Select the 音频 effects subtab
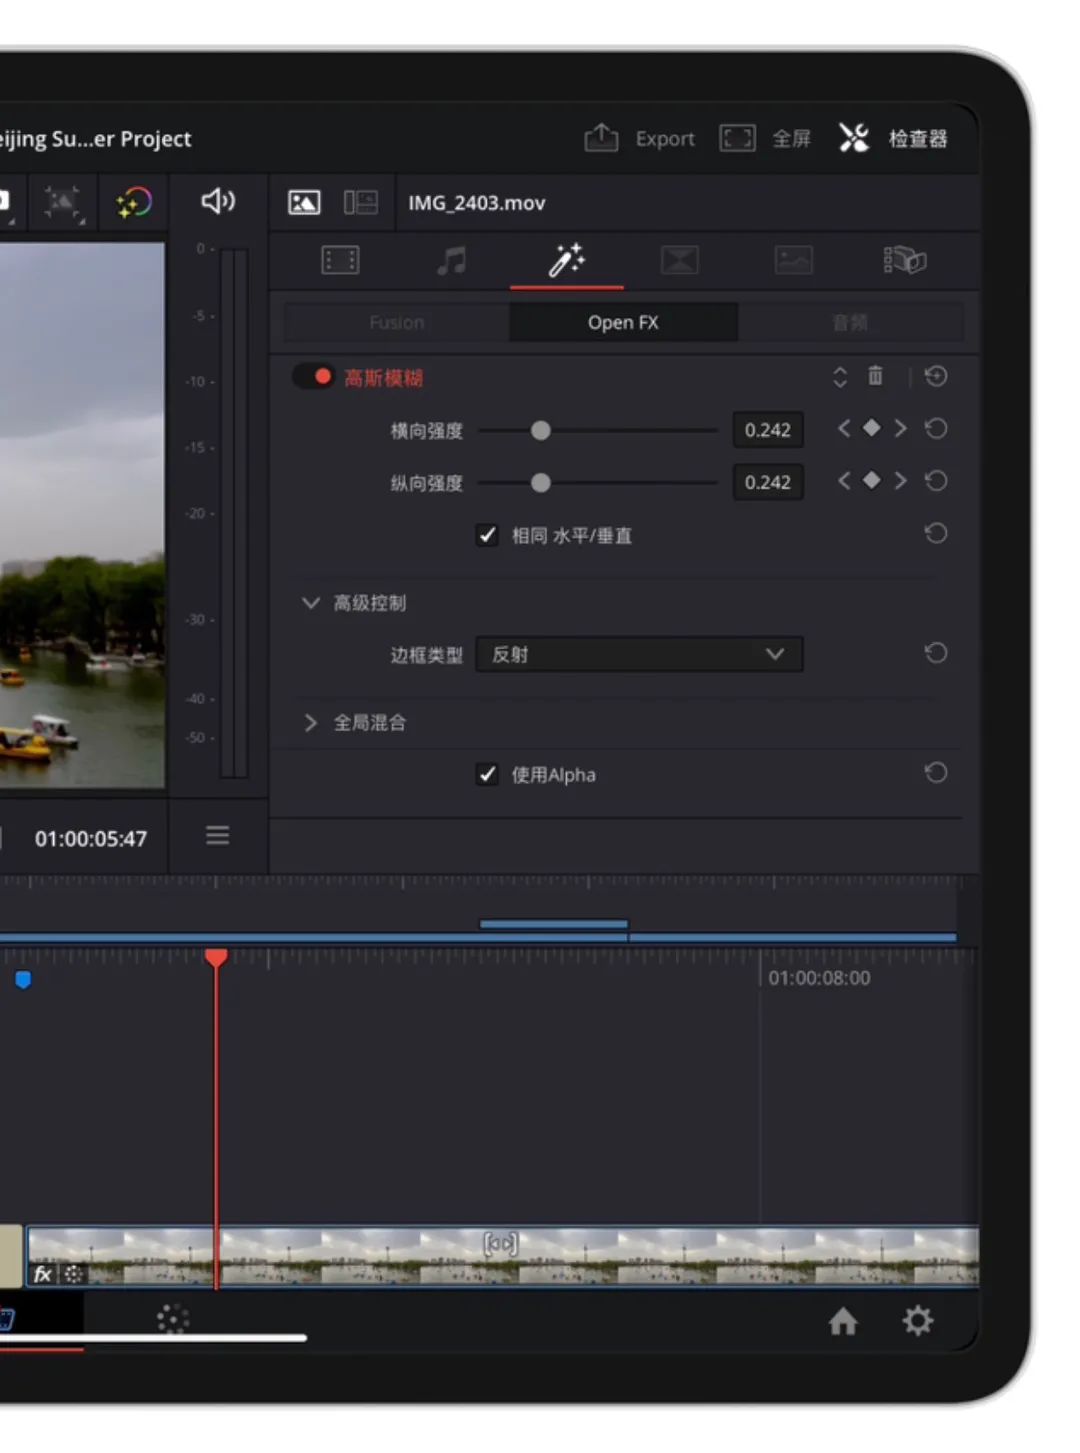The image size is (1080, 1453). (850, 322)
